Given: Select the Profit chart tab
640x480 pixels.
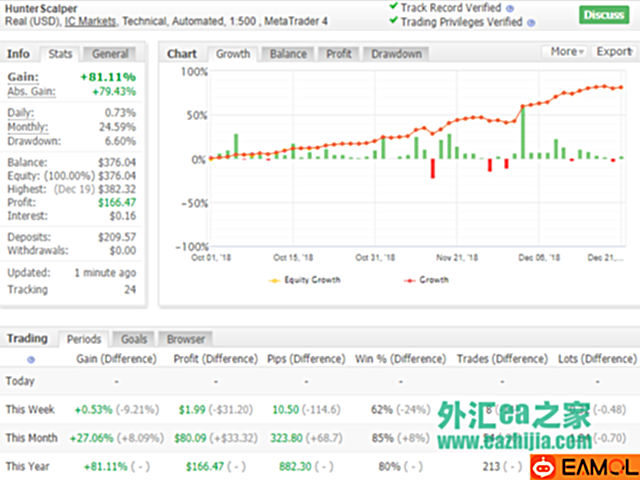Looking at the screenshot, I should [x=338, y=54].
